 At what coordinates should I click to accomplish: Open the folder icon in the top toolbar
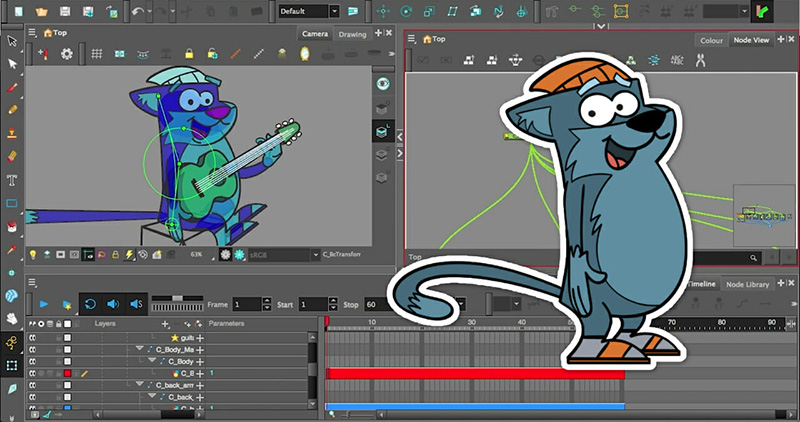(40, 11)
